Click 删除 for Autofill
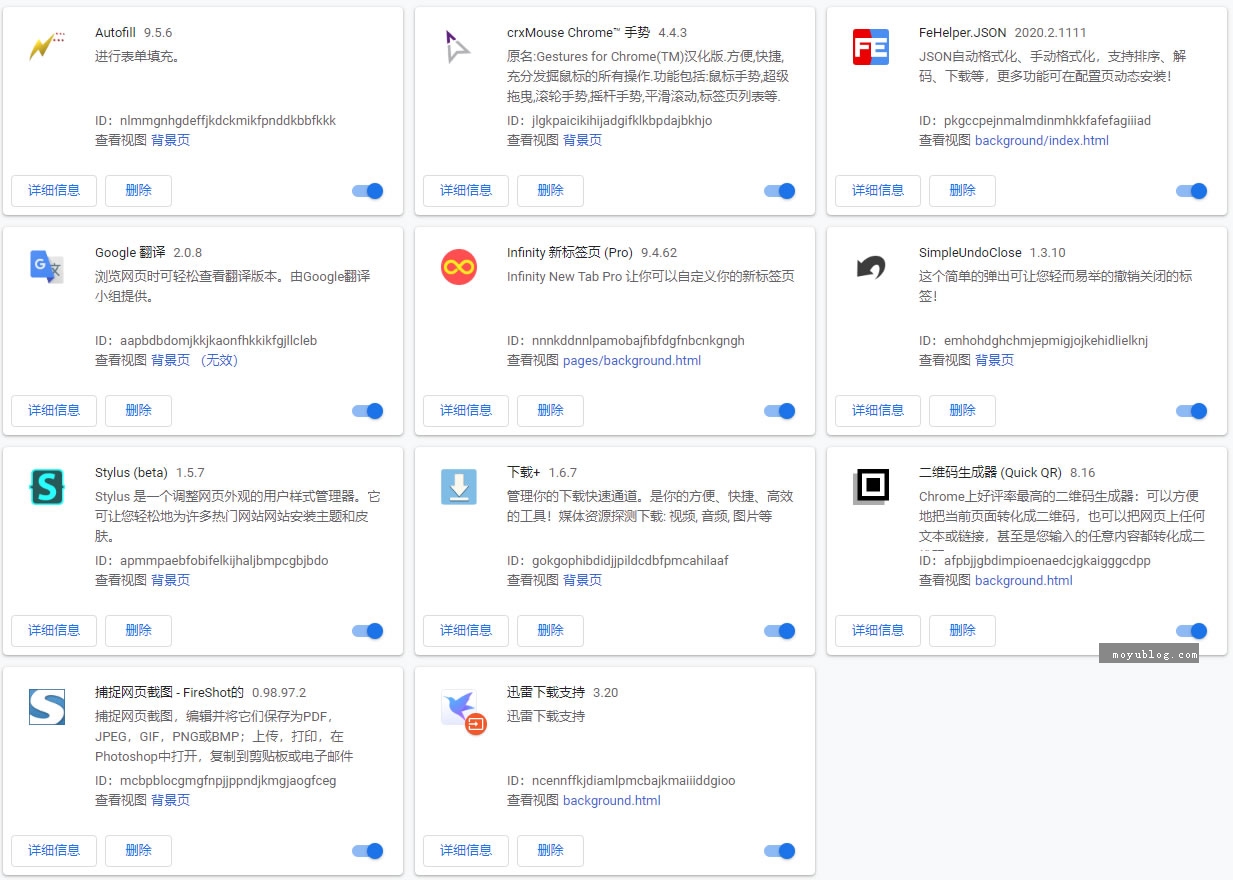The height and width of the screenshot is (880, 1233). pyautogui.click(x=138, y=190)
